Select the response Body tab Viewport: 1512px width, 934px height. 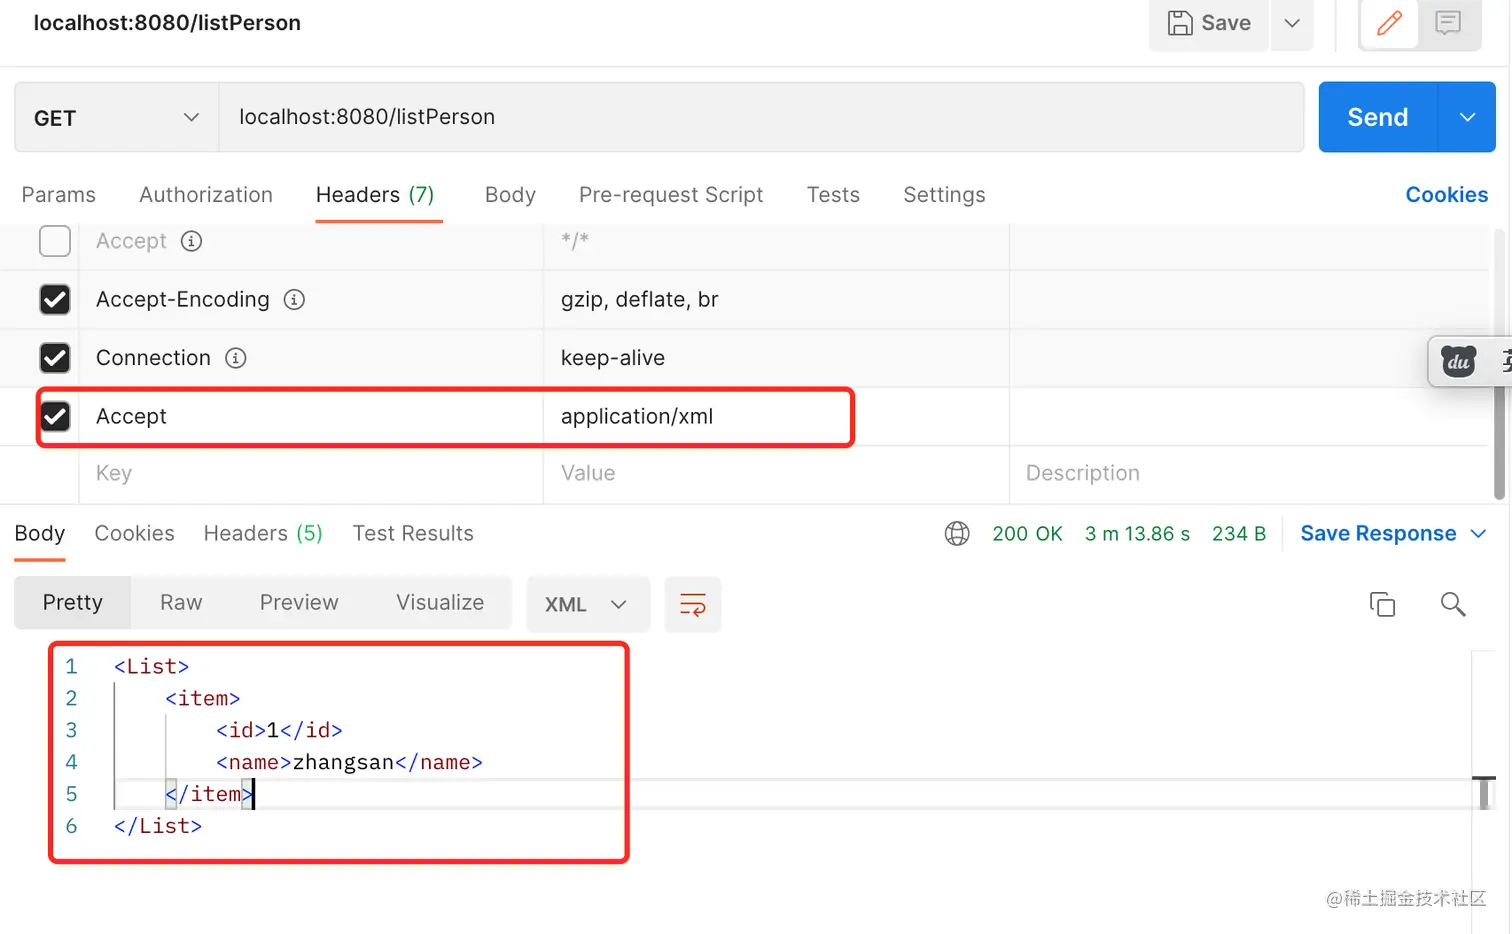pyautogui.click(x=40, y=534)
